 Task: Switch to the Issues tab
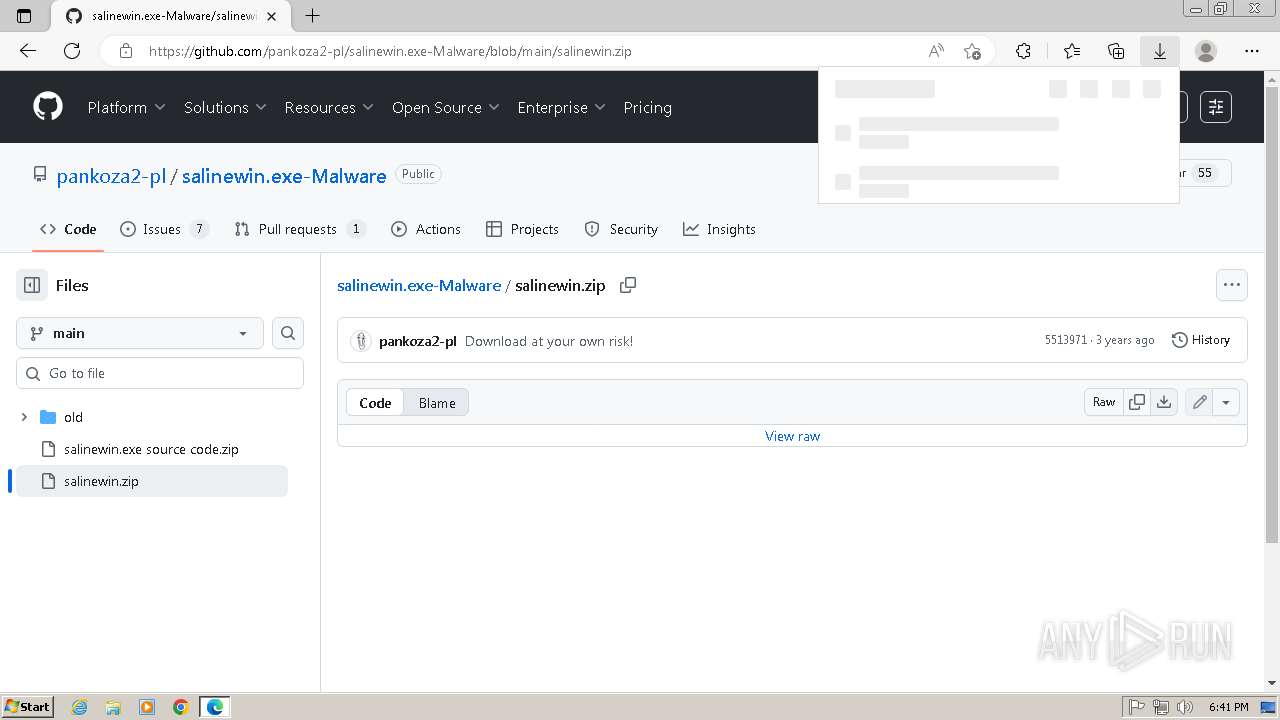(164, 229)
